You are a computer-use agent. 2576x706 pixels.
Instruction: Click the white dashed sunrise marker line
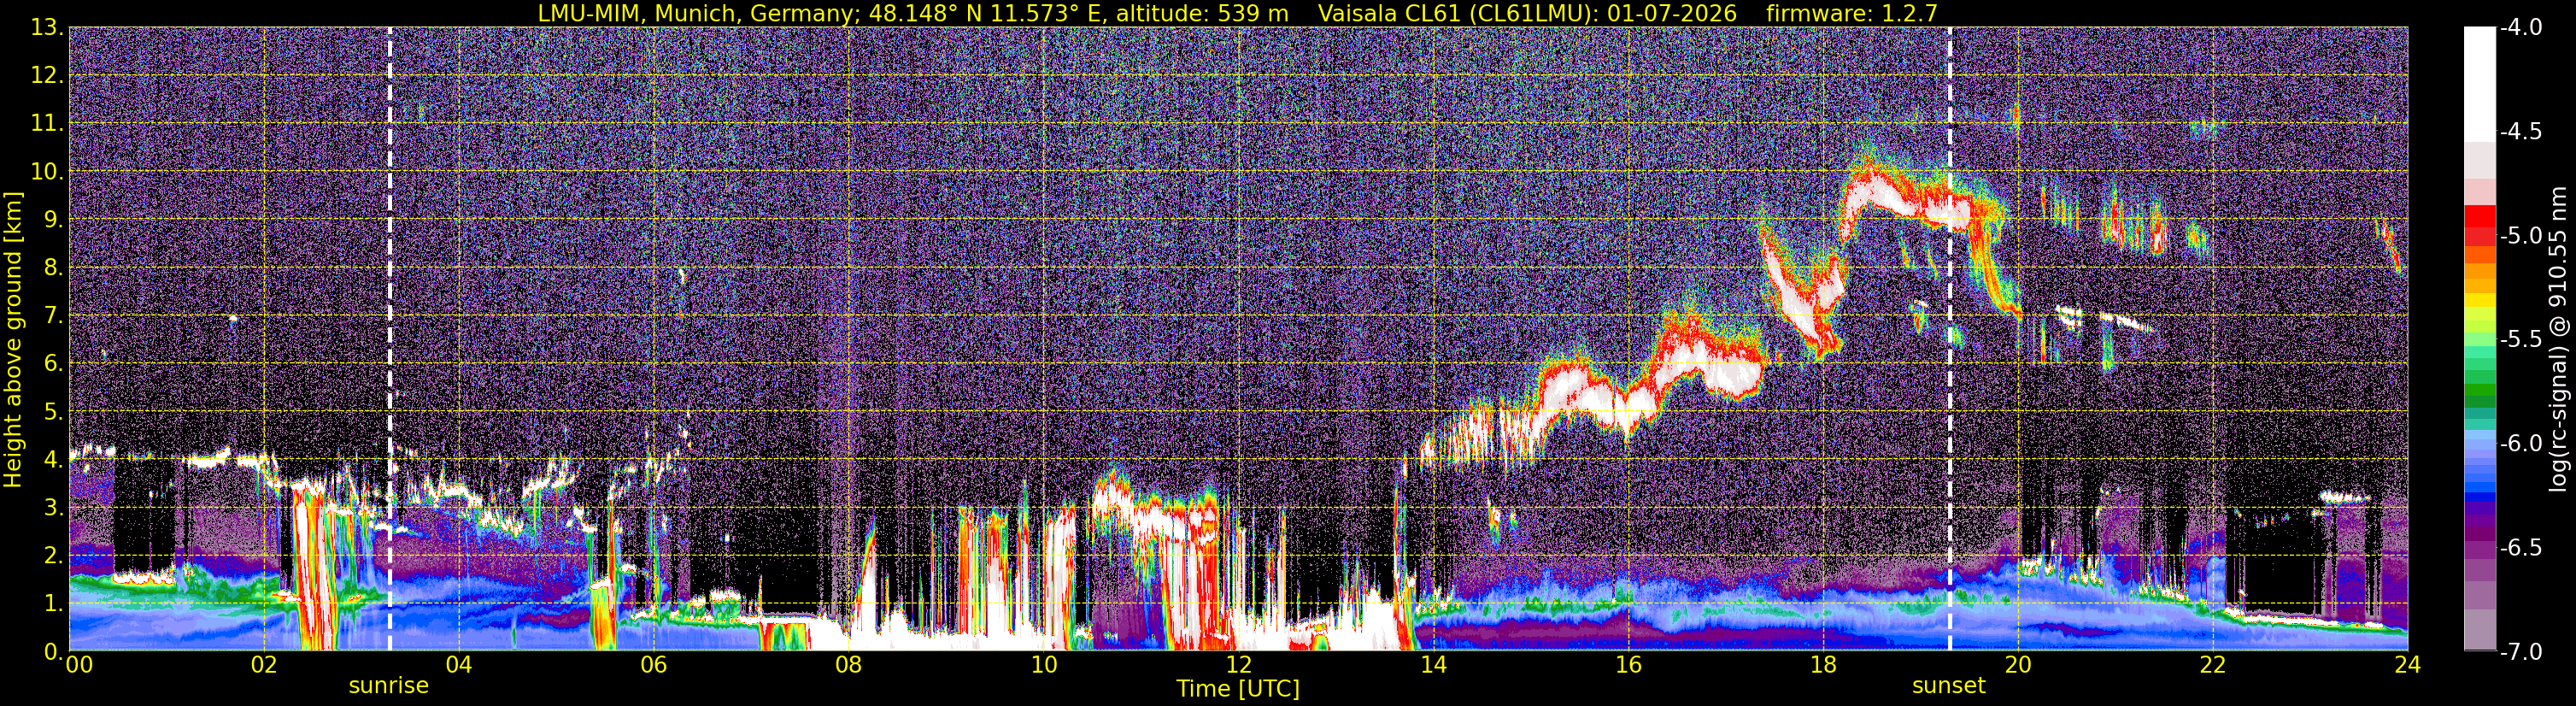[390, 339]
